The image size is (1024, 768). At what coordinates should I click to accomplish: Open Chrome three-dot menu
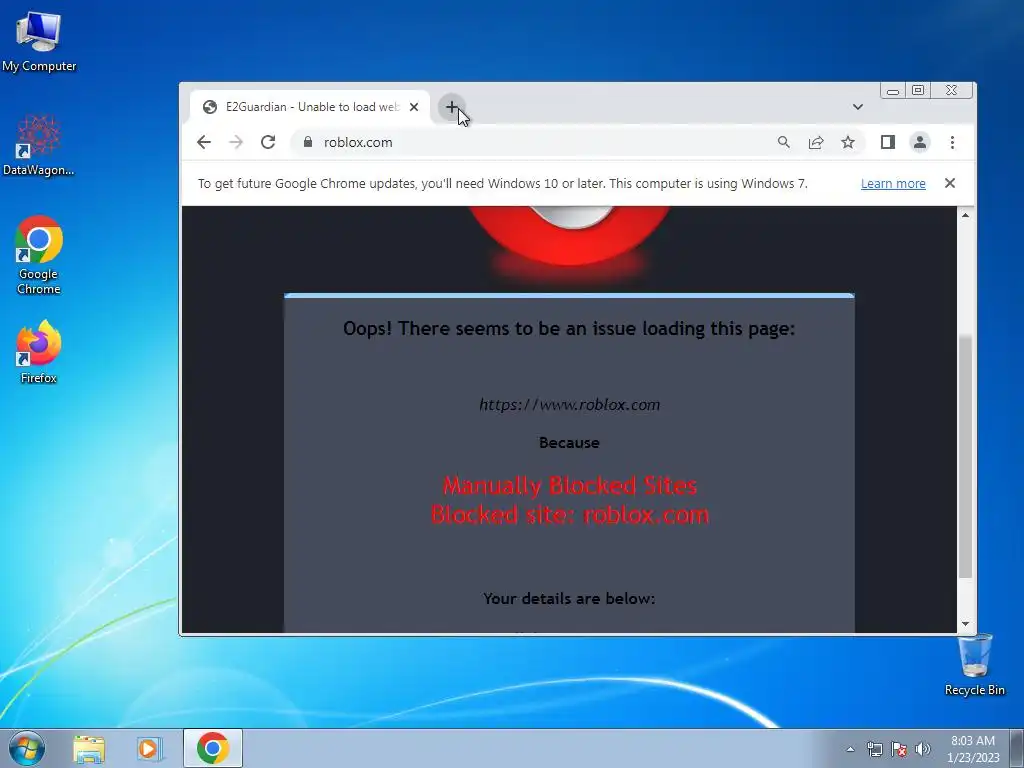click(952, 142)
